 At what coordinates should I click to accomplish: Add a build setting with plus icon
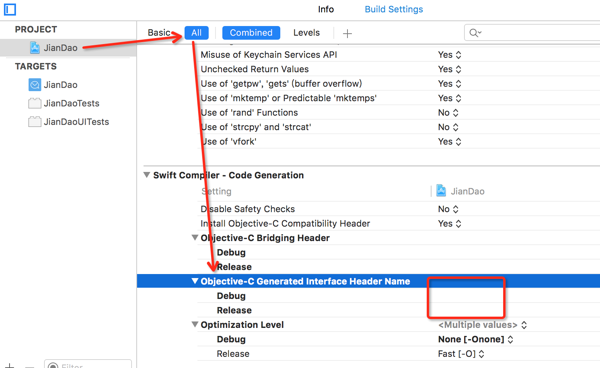[x=347, y=34]
